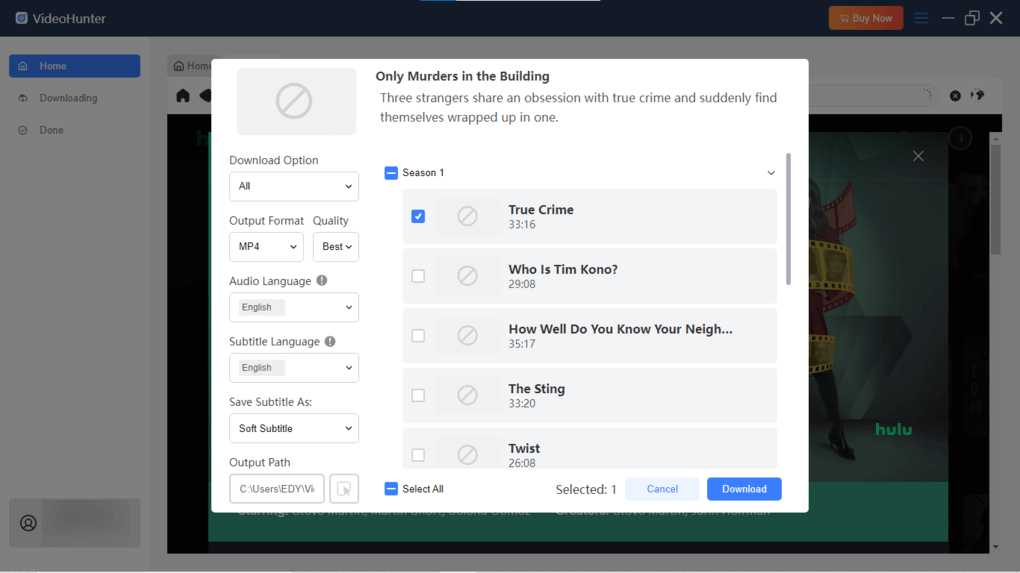
Task: Click the Downloading icon in the sidebar
Action: pos(23,98)
